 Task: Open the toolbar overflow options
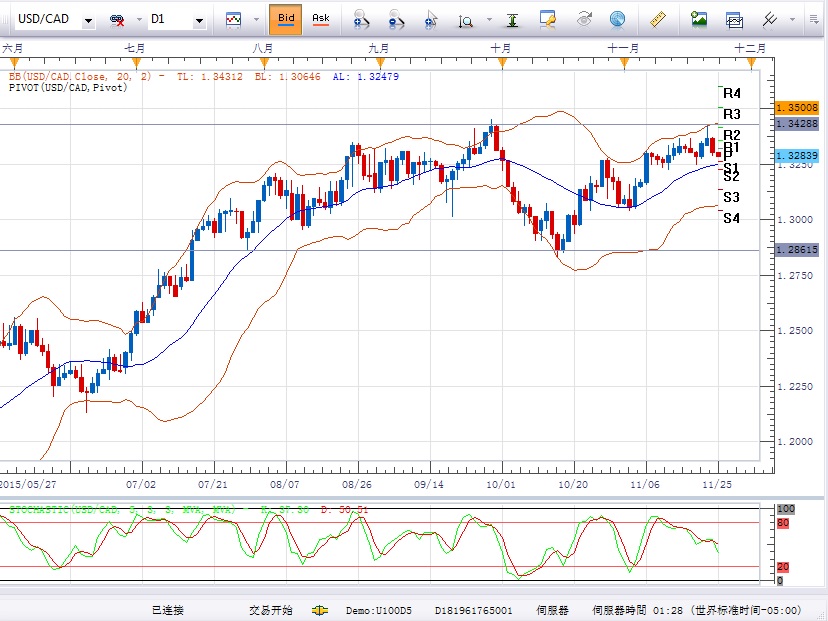click(814, 20)
